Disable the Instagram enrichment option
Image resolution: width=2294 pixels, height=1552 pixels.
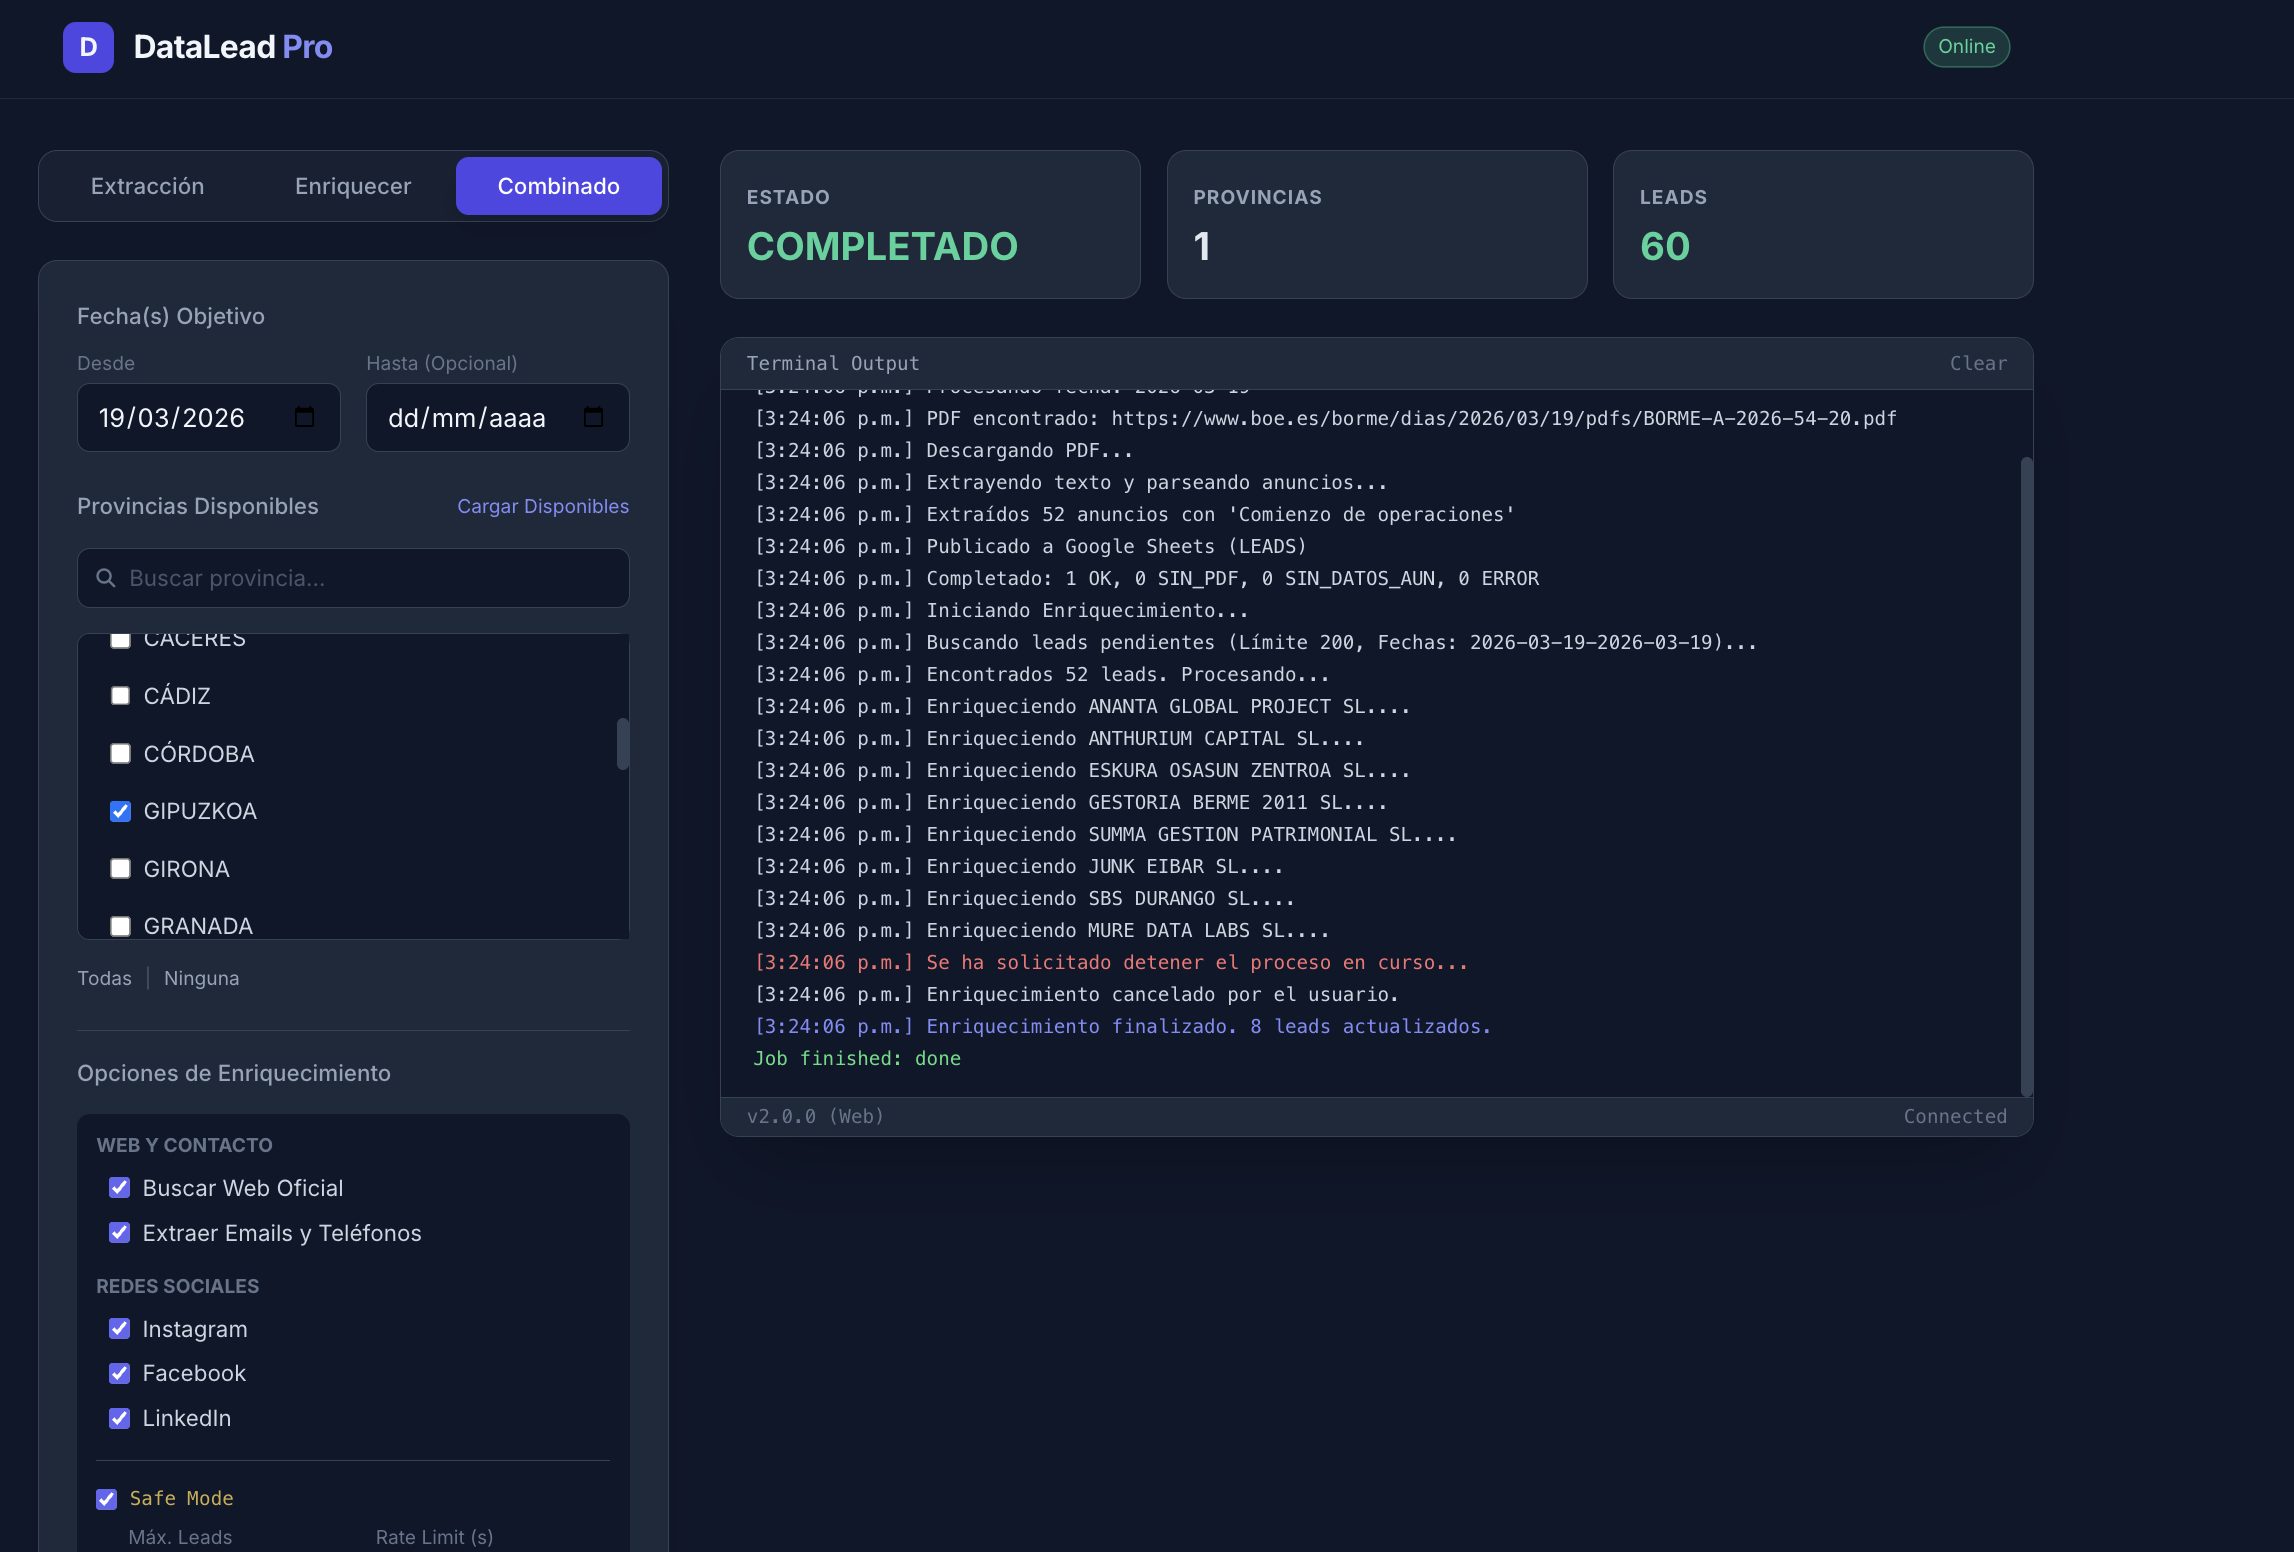click(120, 1329)
